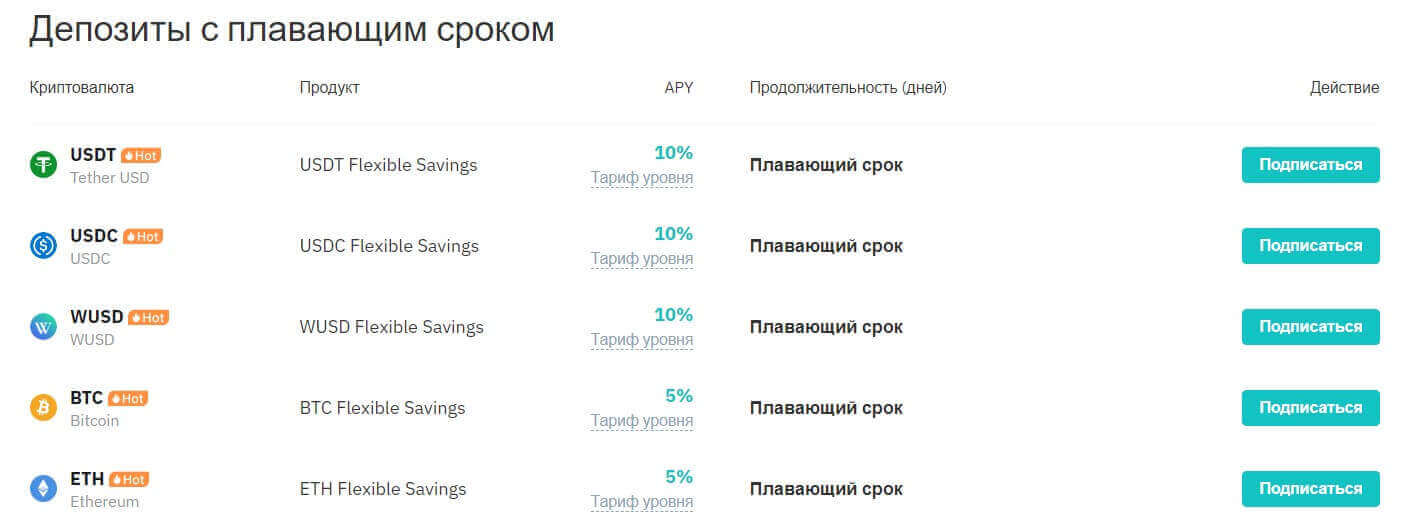Click the Криптовалюта column header
Viewport: 1412px width, 532px height.
click(82, 88)
